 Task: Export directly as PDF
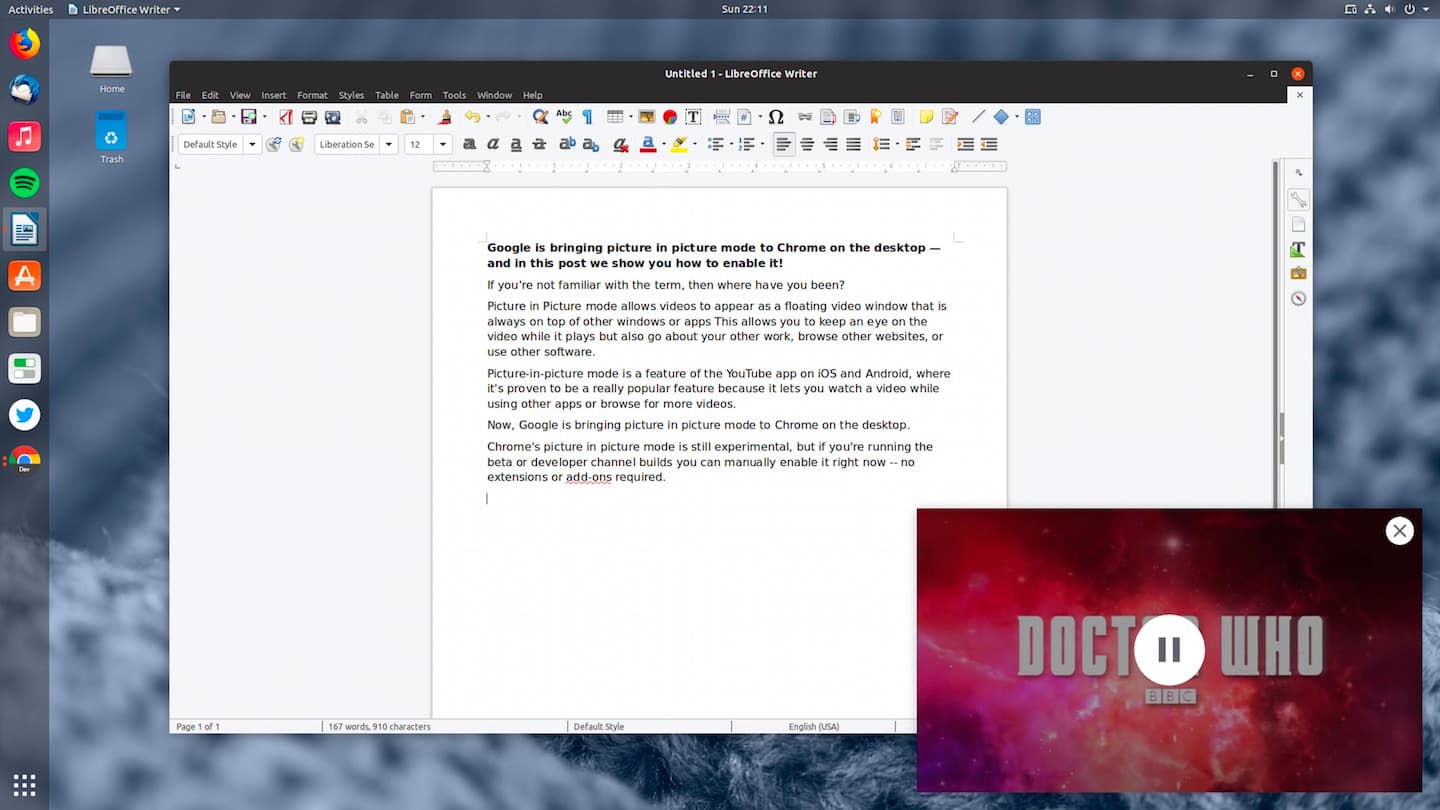click(x=286, y=117)
